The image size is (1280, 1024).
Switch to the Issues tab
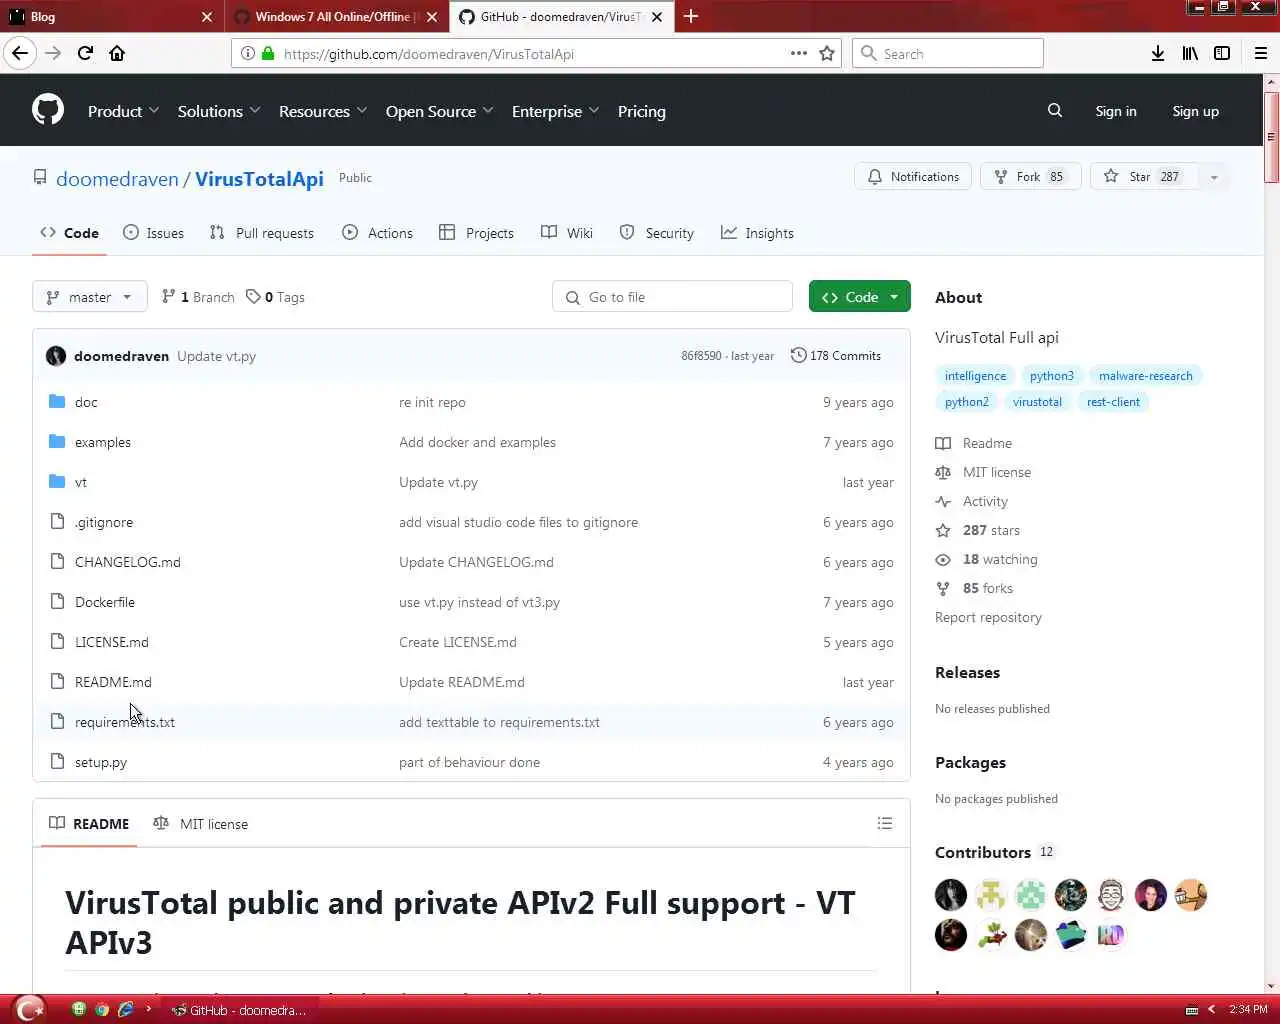153,233
